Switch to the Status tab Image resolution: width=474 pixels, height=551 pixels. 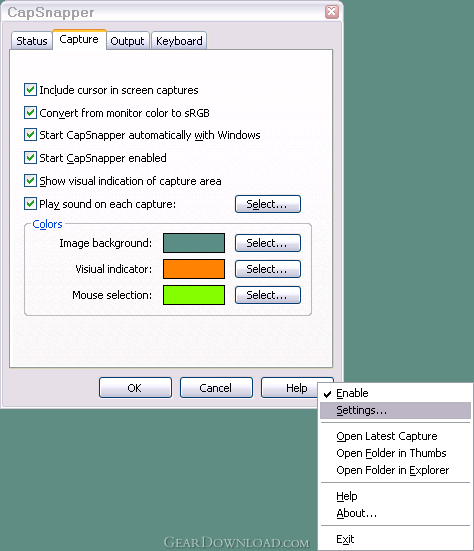(x=32, y=41)
